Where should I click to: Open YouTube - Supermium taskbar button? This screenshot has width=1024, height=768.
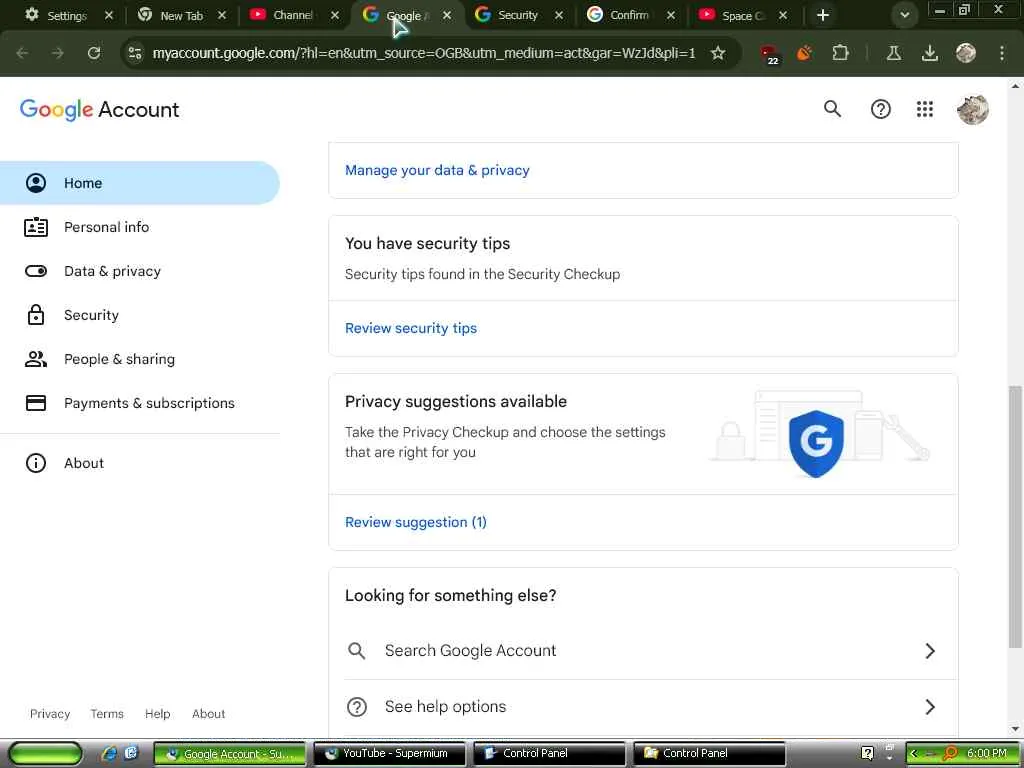(390, 754)
